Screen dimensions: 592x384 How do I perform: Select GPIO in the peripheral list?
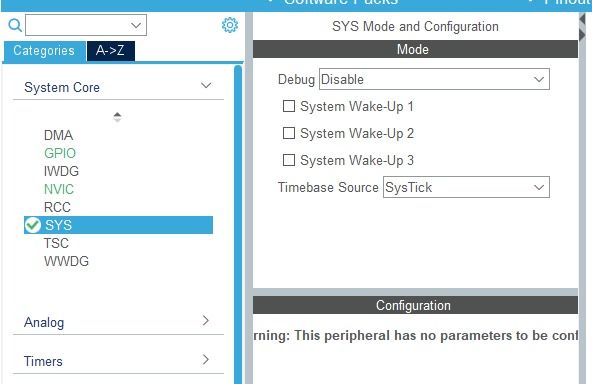(60, 153)
